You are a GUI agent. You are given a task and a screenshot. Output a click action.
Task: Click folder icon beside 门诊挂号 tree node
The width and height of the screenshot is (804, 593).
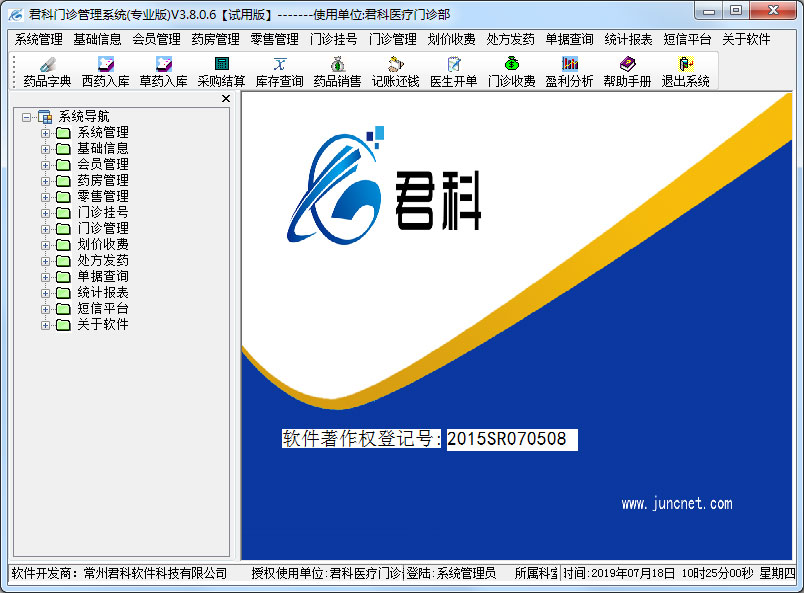pyautogui.click(x=63, y=213)
